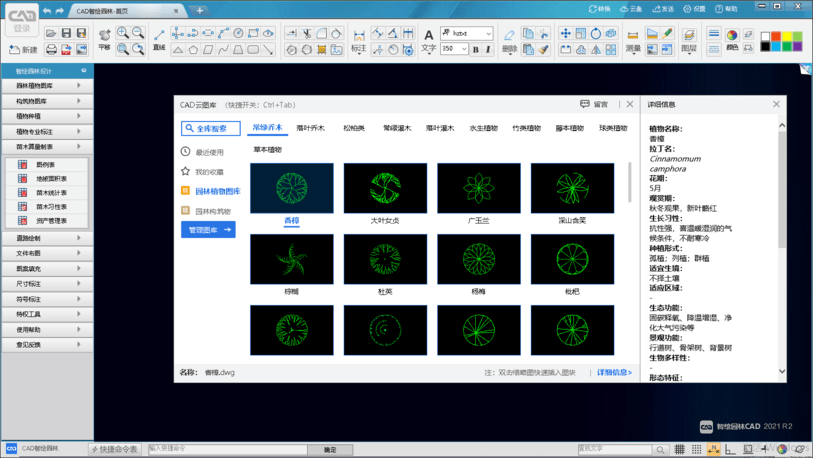
Task: Click the 新建 (New) file icon
Action: pyautogui.click(x=22, y=49)
